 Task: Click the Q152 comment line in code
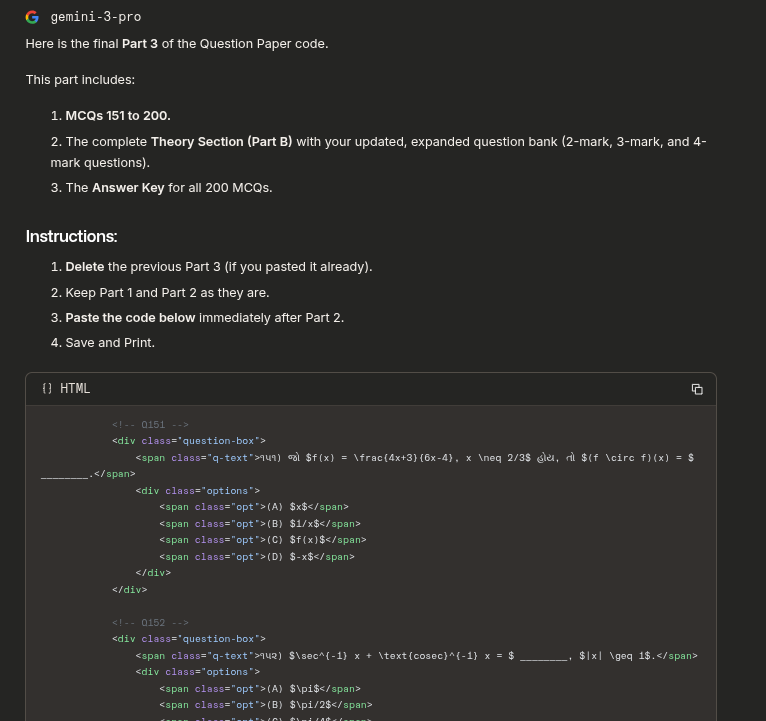click(x=150, y=622)
